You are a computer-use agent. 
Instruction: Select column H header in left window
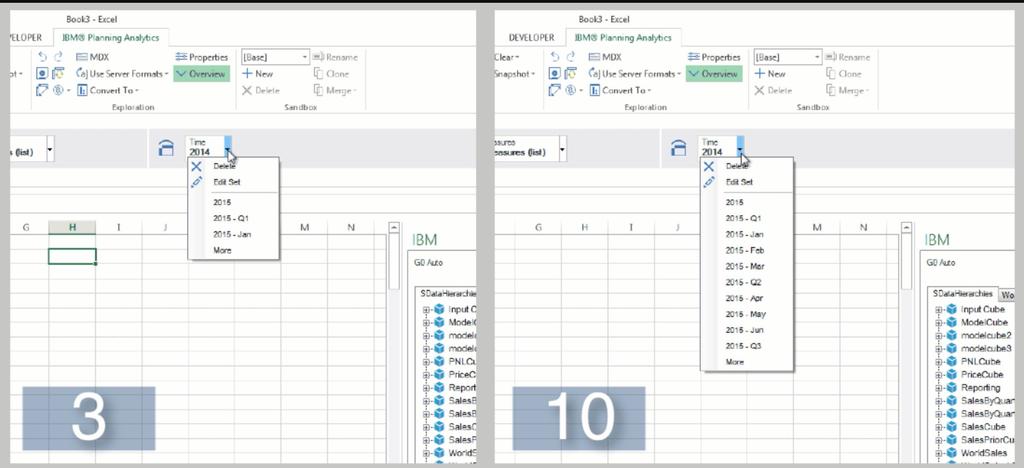(72, 227)
